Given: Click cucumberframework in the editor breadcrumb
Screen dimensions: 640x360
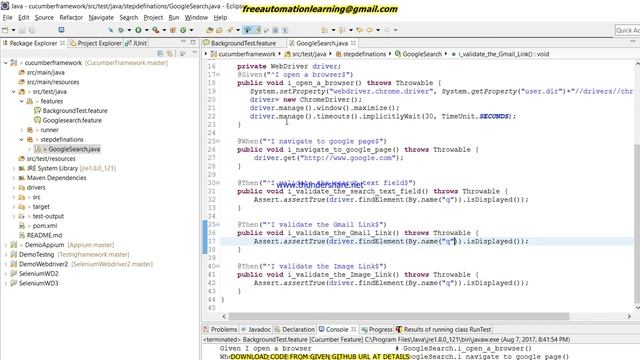Looking at the screenshot, I should coord(247,54).
